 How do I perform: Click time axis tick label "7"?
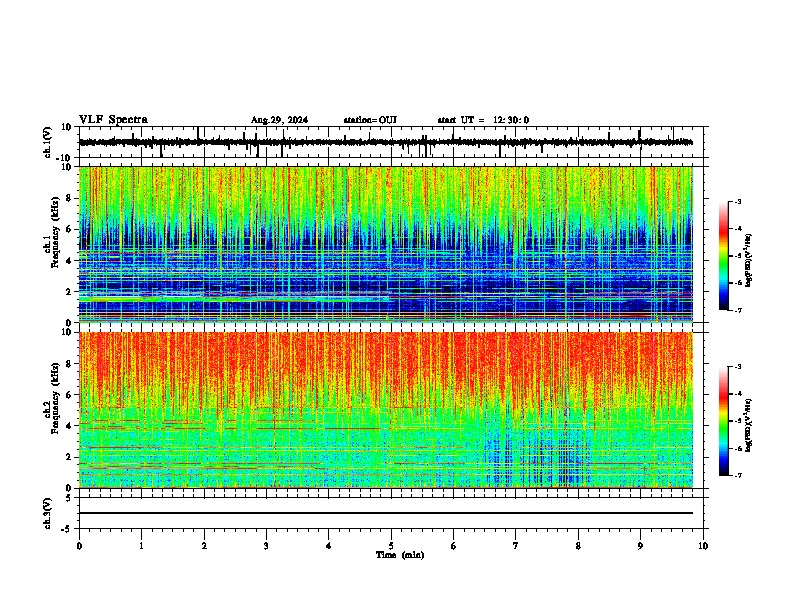point(516,546)
